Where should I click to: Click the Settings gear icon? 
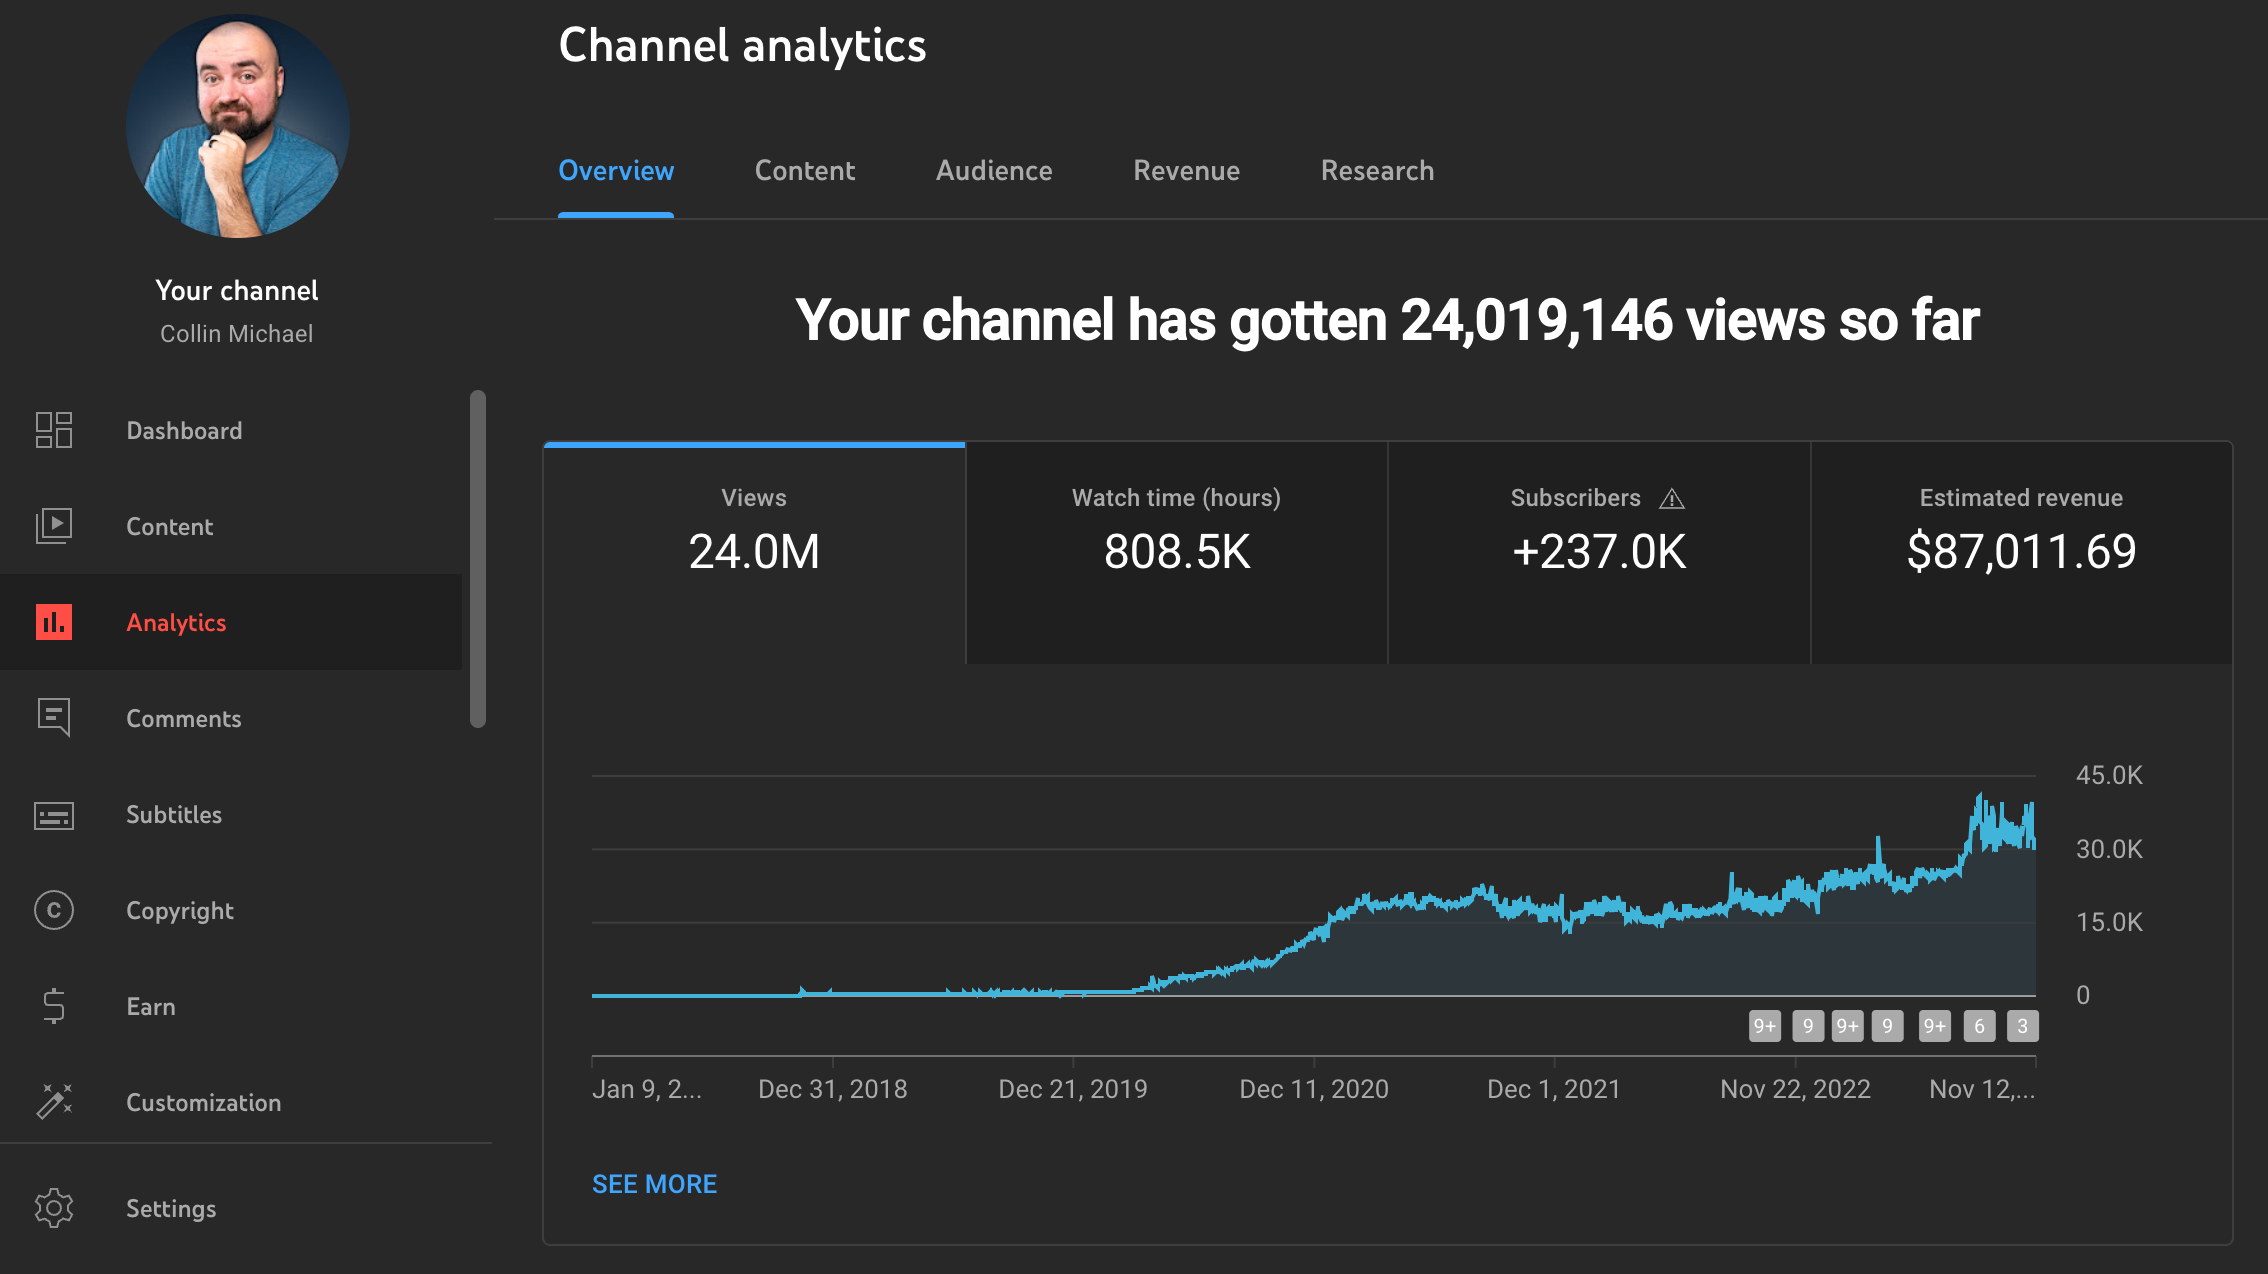pyautogui.click(x=54, y=1208)
